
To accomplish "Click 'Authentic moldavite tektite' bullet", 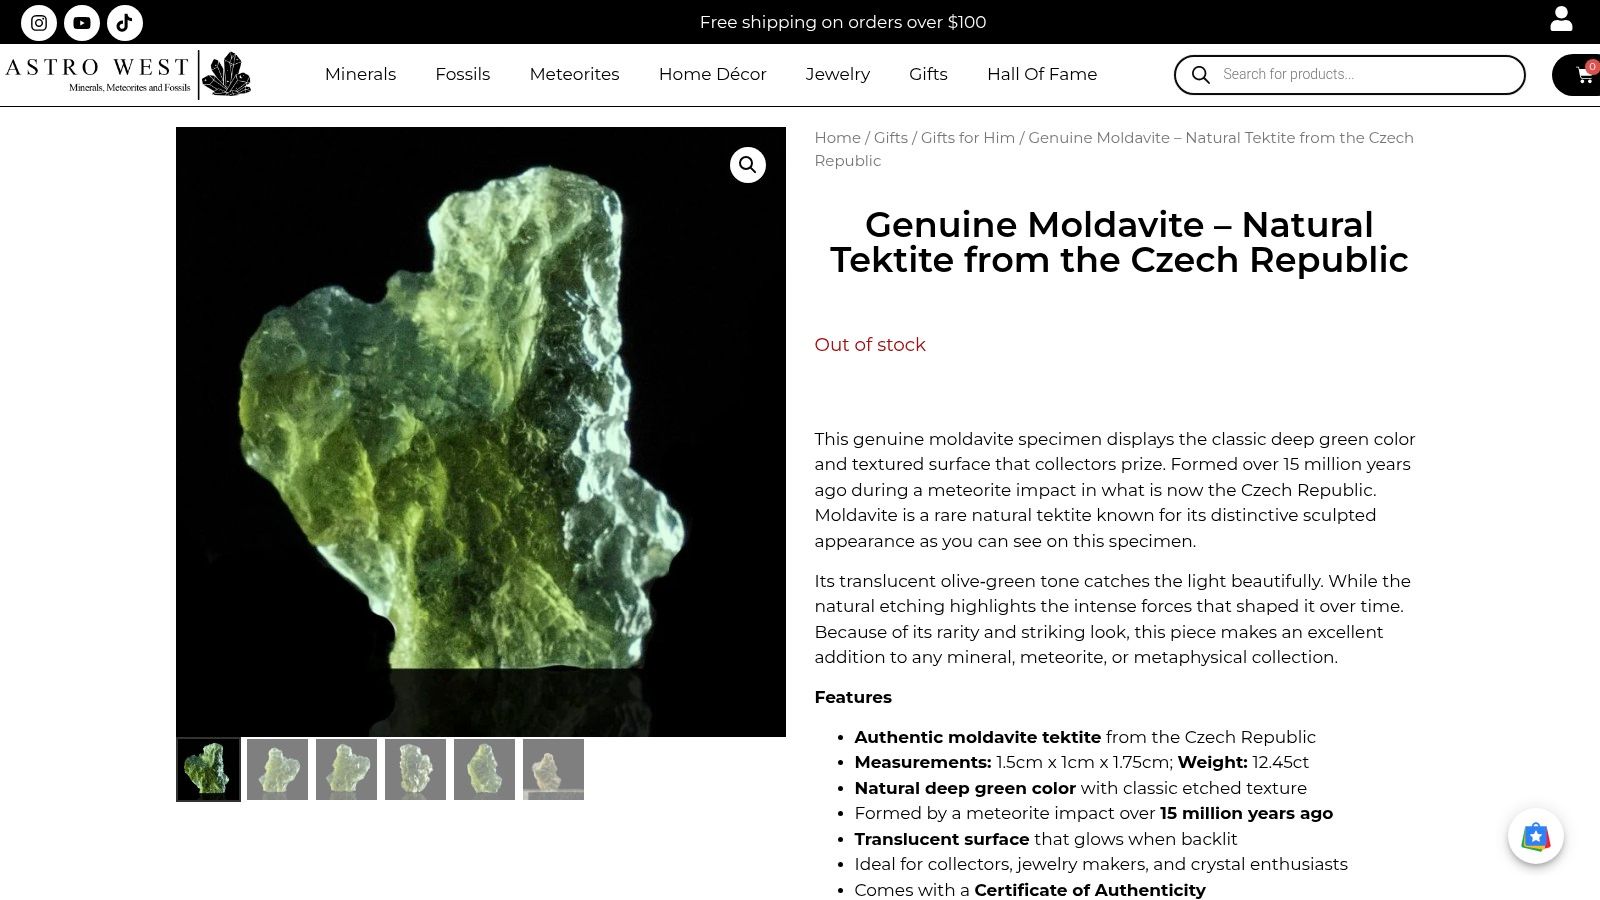I will tap(977, 737).
